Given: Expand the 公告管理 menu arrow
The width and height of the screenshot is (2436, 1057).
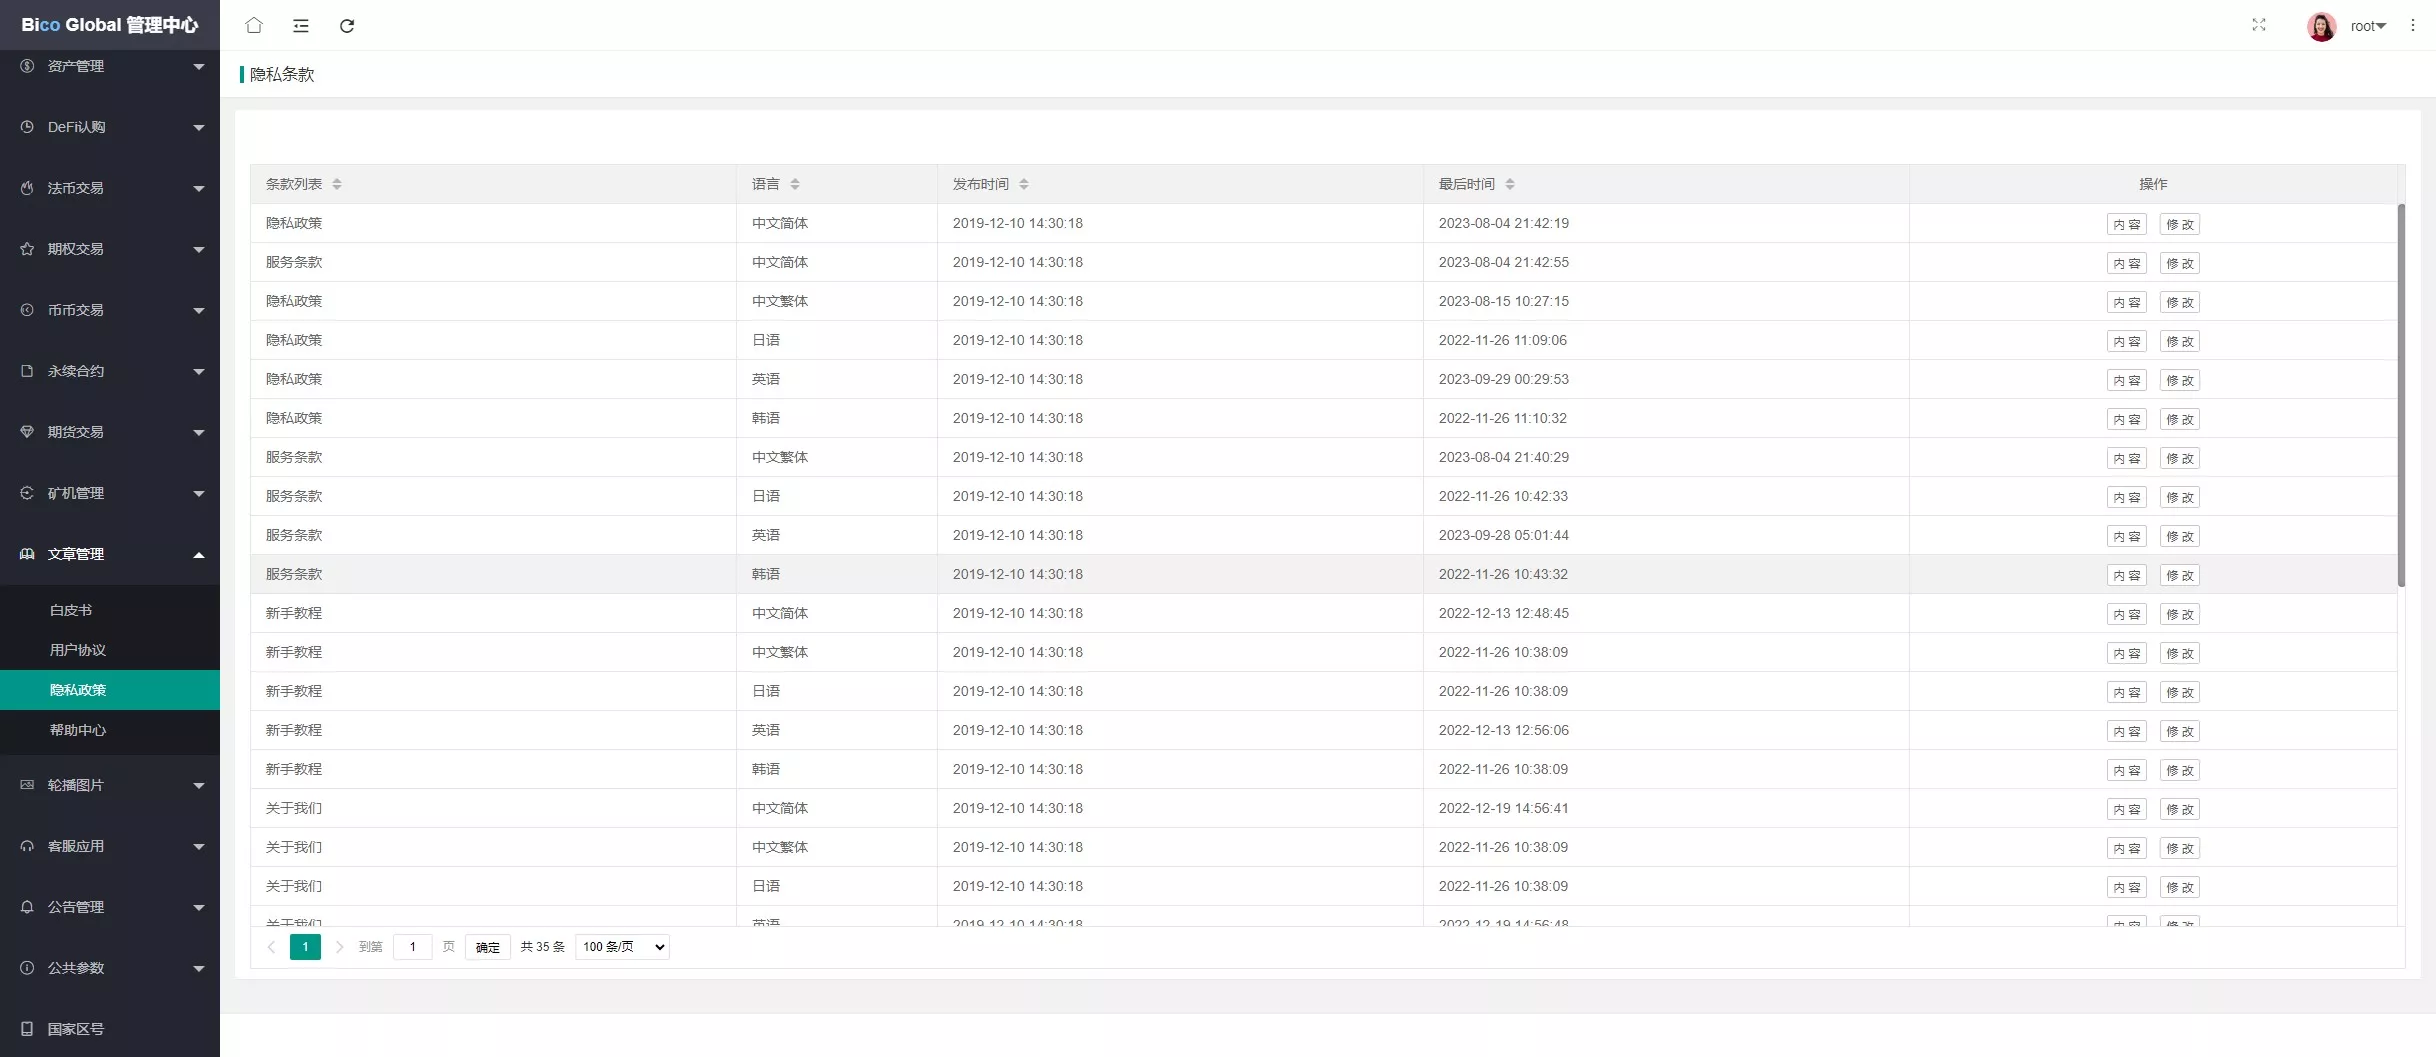Looking at the screenshot, I should tap(199, 908).
